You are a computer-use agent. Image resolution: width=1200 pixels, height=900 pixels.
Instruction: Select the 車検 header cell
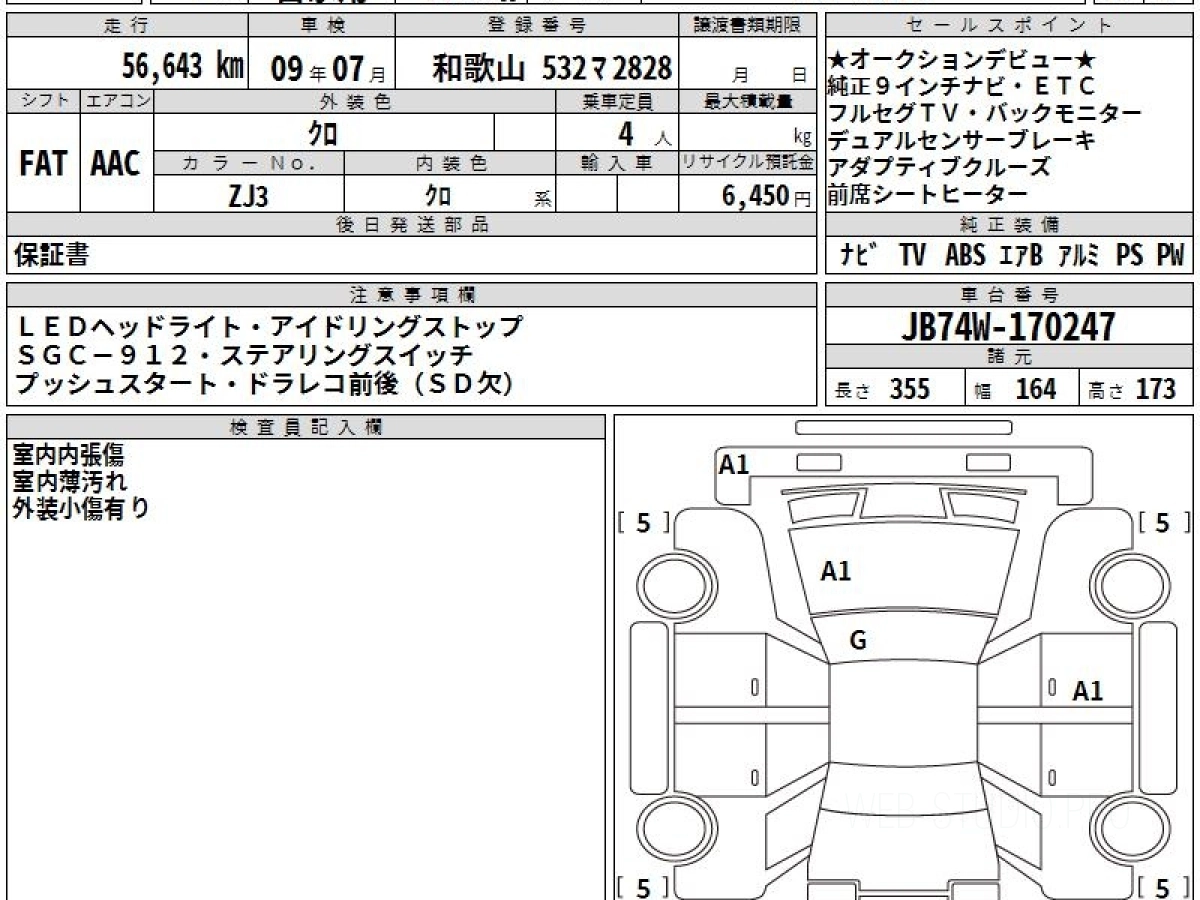click(321, 26)
